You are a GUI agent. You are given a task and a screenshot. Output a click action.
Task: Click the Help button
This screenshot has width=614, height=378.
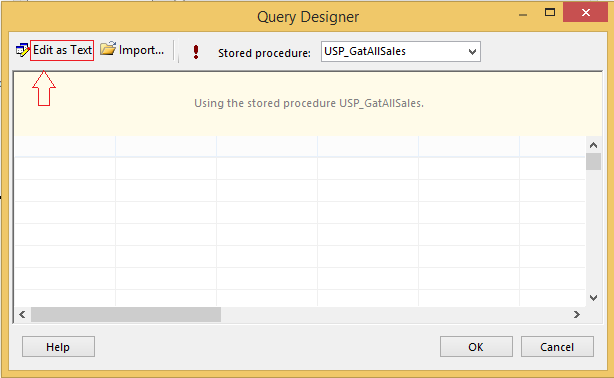[x=58, y=347]
